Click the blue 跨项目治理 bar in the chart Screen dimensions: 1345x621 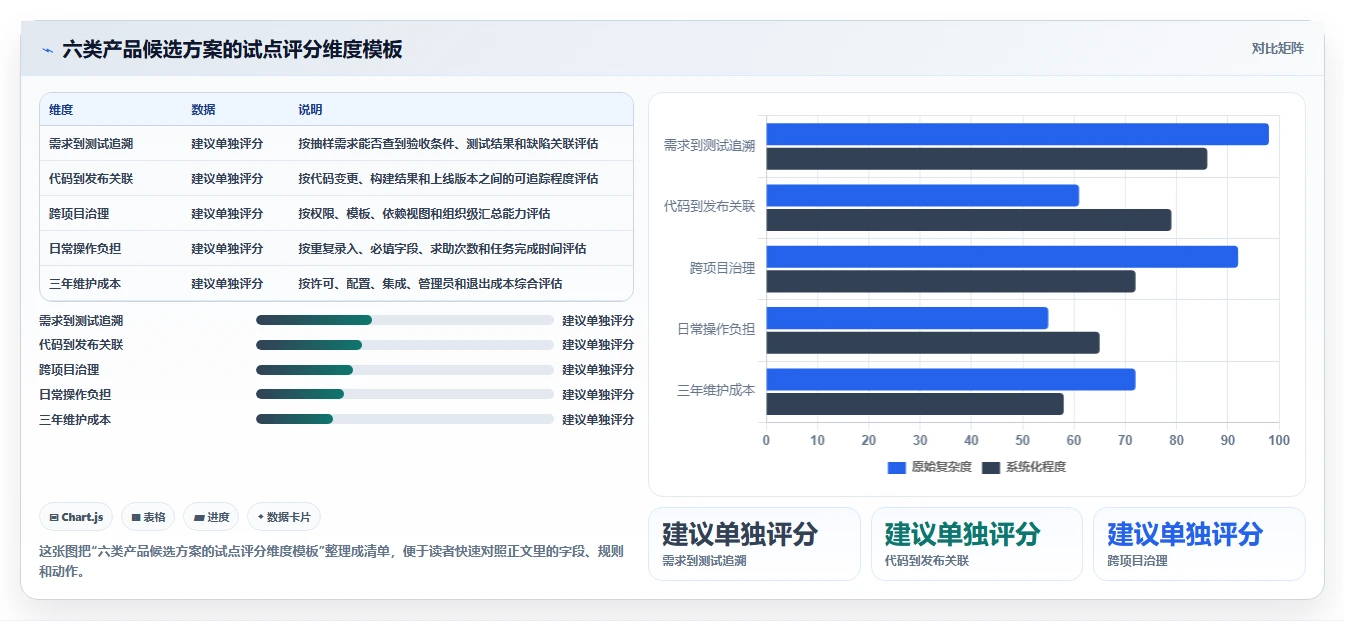tap(1002, 257)
